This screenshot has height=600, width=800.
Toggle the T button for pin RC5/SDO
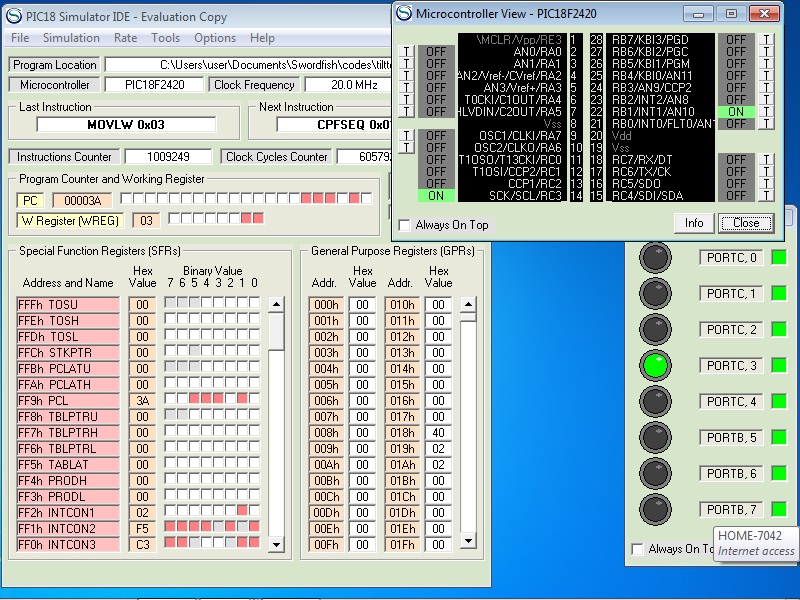coord(766,184)
